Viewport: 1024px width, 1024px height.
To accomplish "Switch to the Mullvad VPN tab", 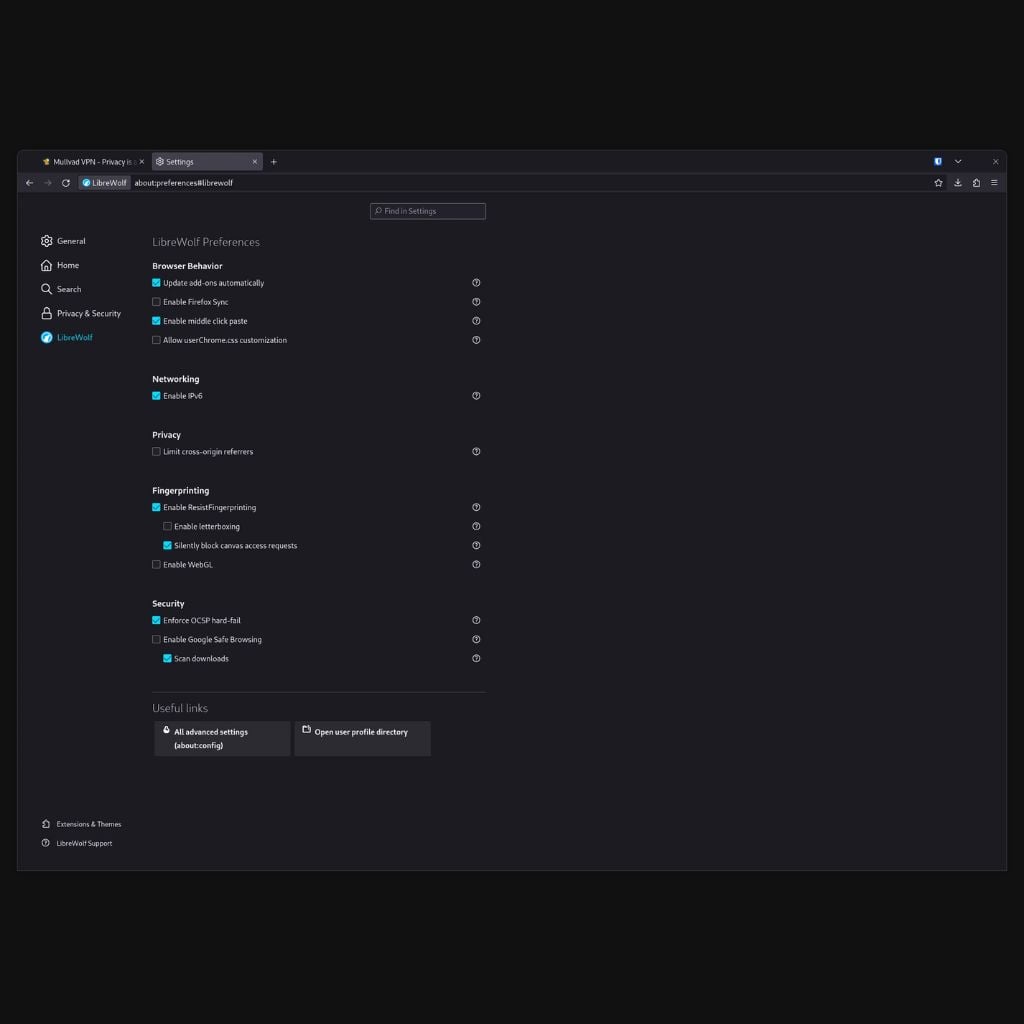I will pyautogui.click(x=92, y=162).
